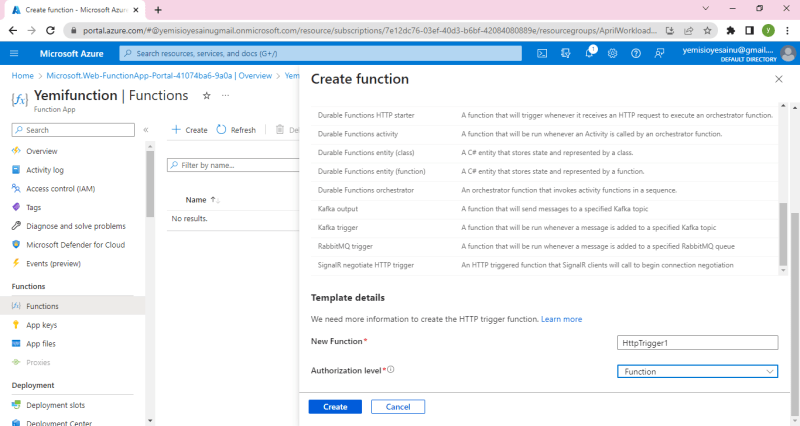Viewport: 800px width, 426px height.
Task: Click the Microsoft Azure logo text
Action: click(71, 53)
